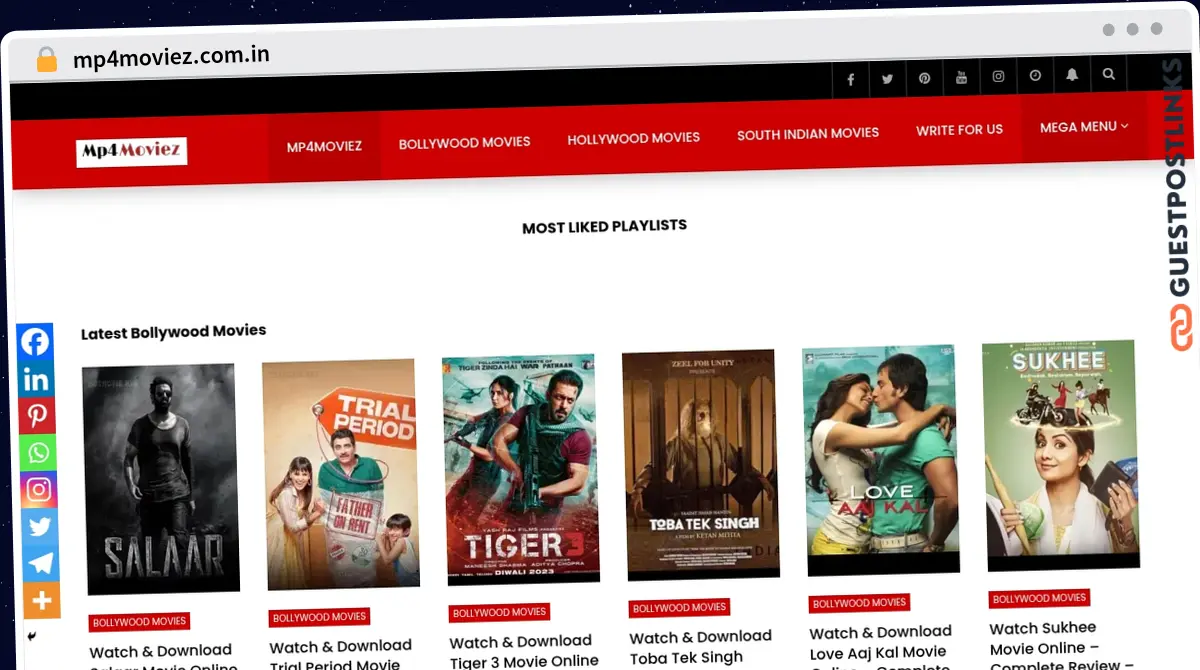Screen dimensions: 1200x670
Task: Expand more share options with the plus icon
Action: pos(37,600)
